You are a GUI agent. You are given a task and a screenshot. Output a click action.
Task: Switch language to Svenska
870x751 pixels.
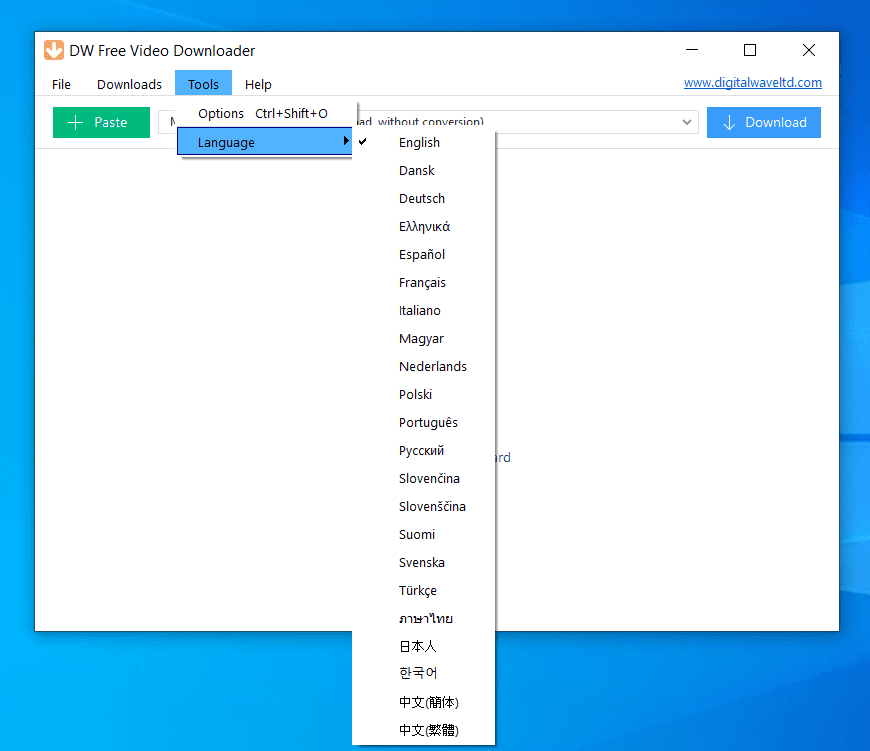423,562
